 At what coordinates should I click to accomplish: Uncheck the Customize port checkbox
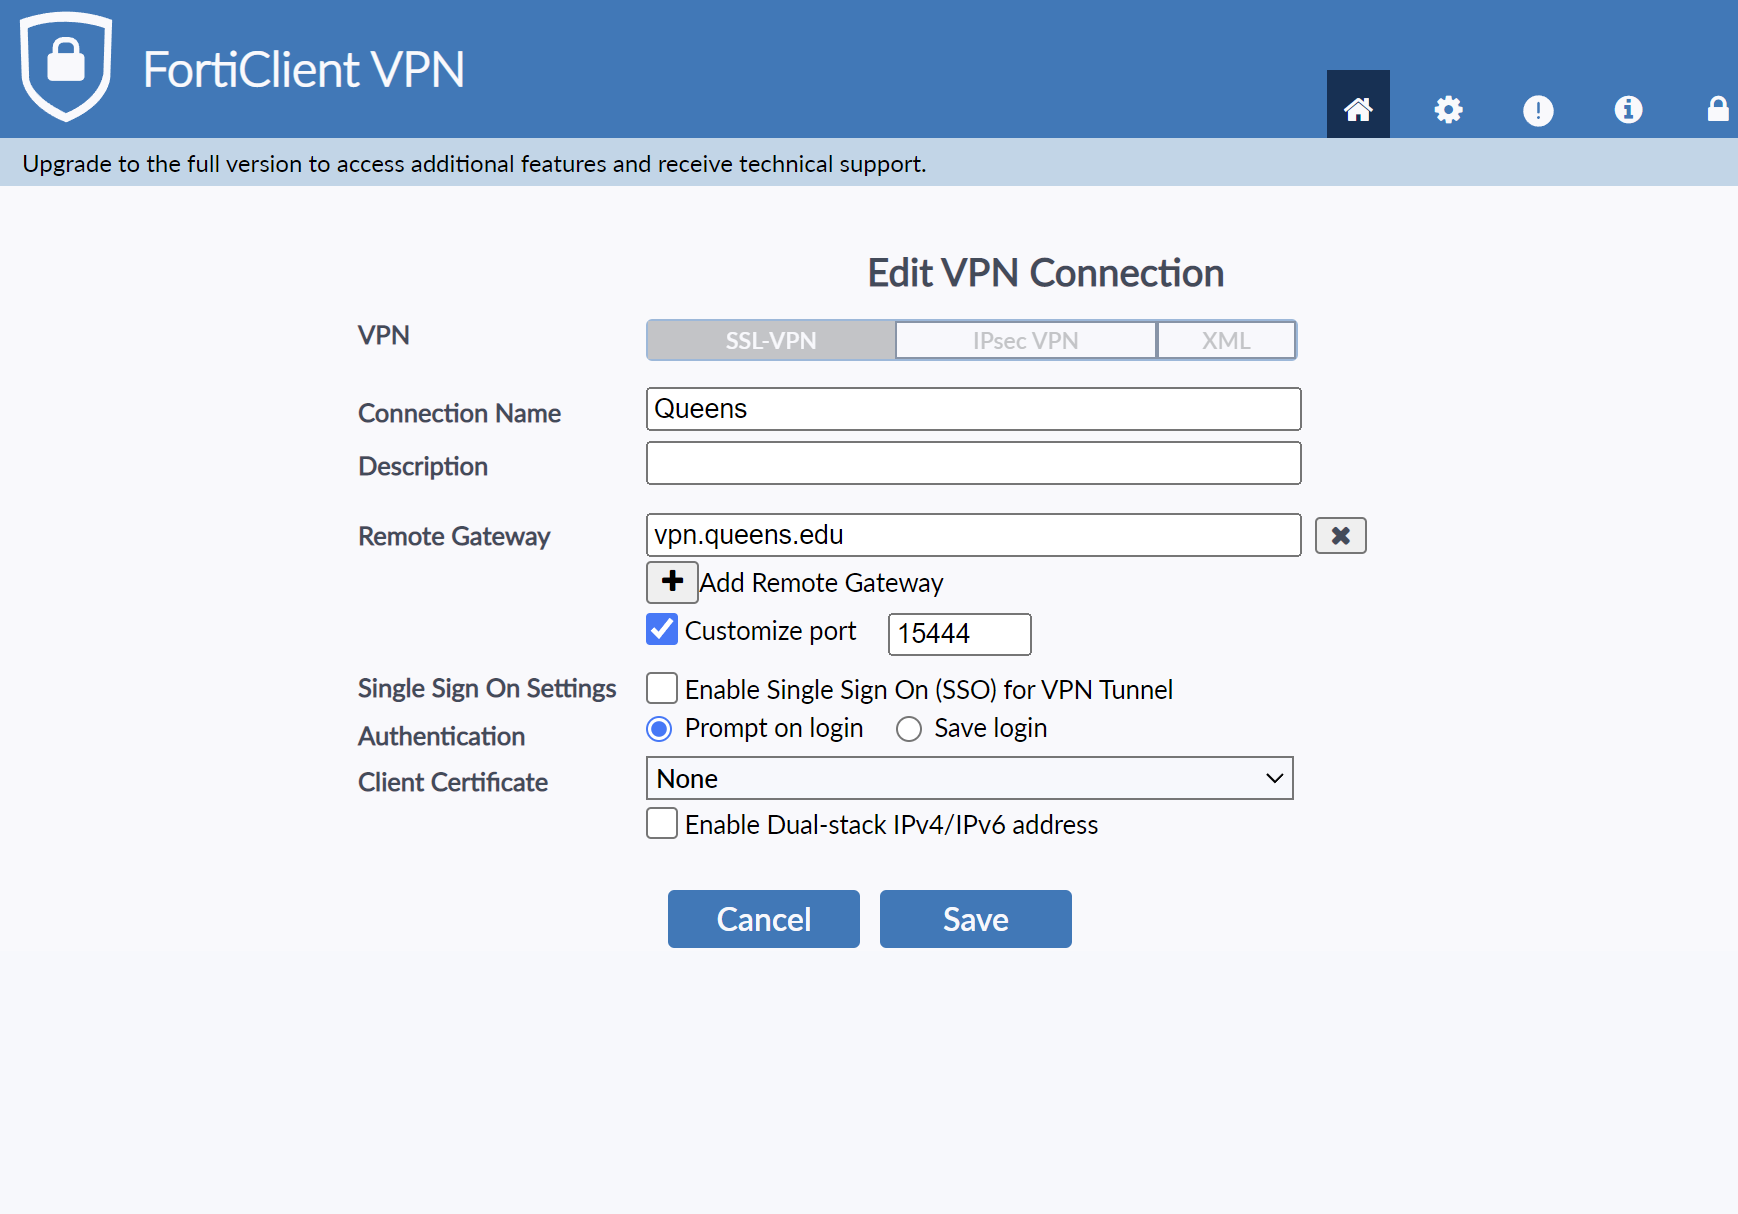[x=662, y=630]
